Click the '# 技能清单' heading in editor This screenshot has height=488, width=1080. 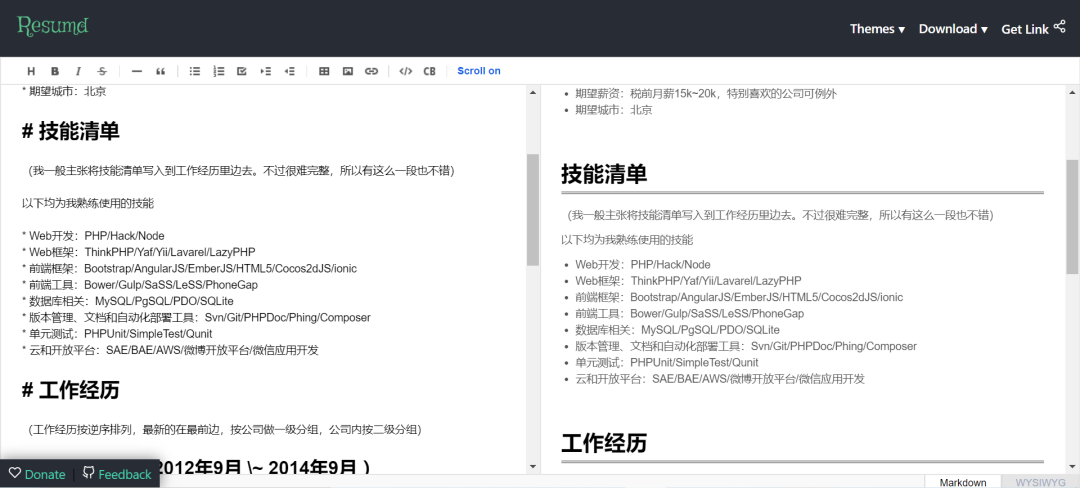(71, 131)
